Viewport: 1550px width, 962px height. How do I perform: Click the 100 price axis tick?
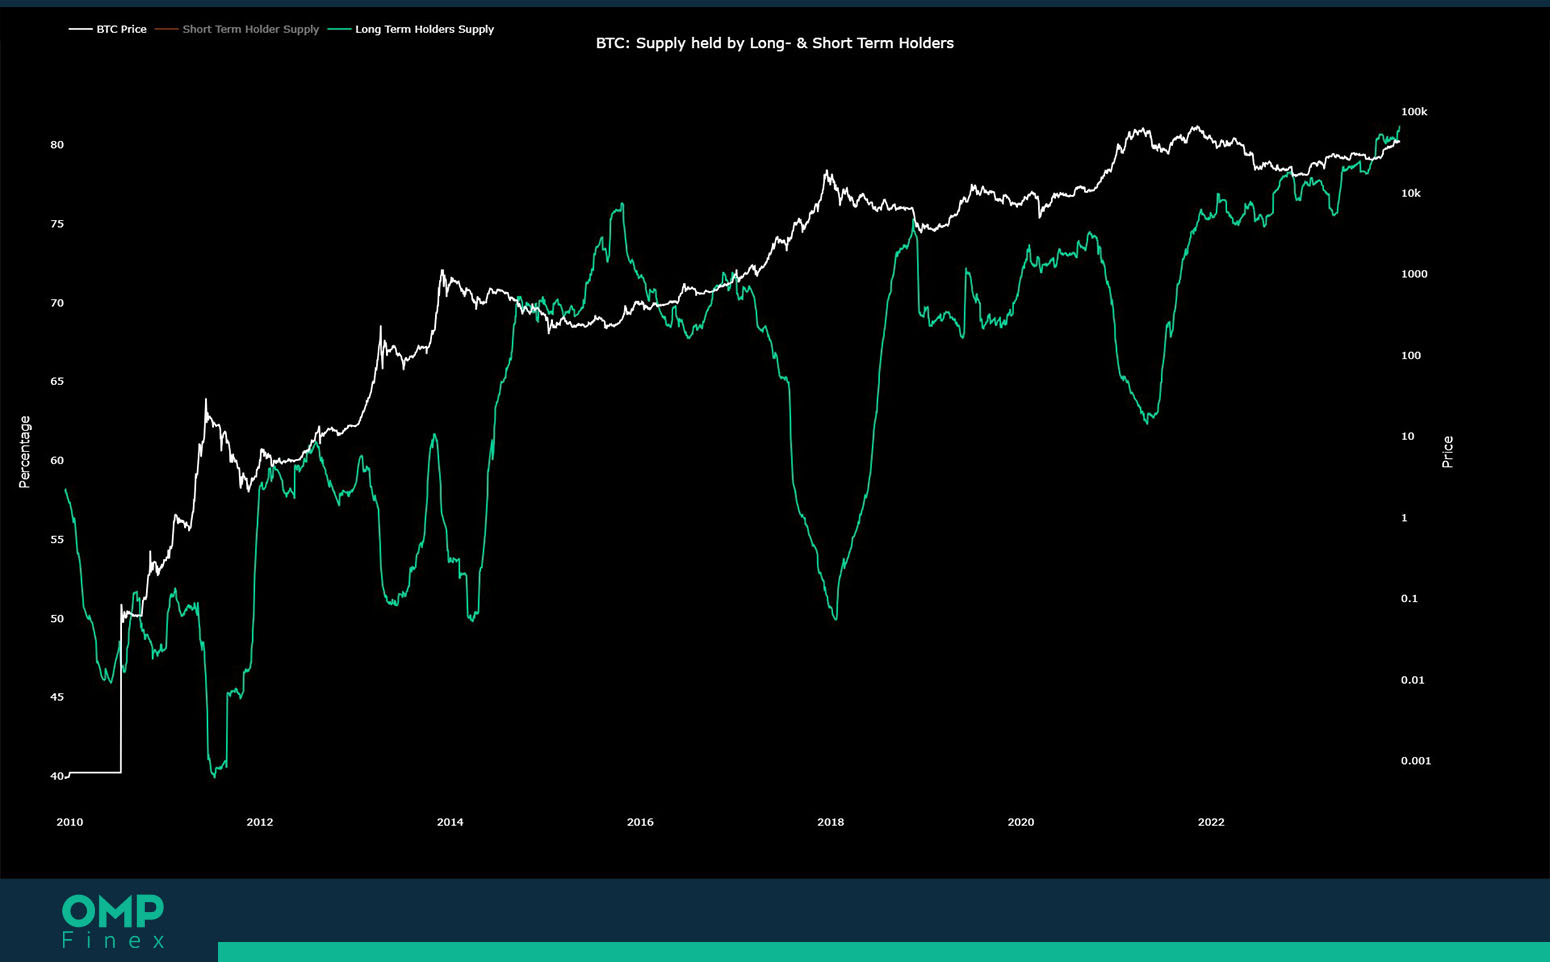(x=1411, y=355)
